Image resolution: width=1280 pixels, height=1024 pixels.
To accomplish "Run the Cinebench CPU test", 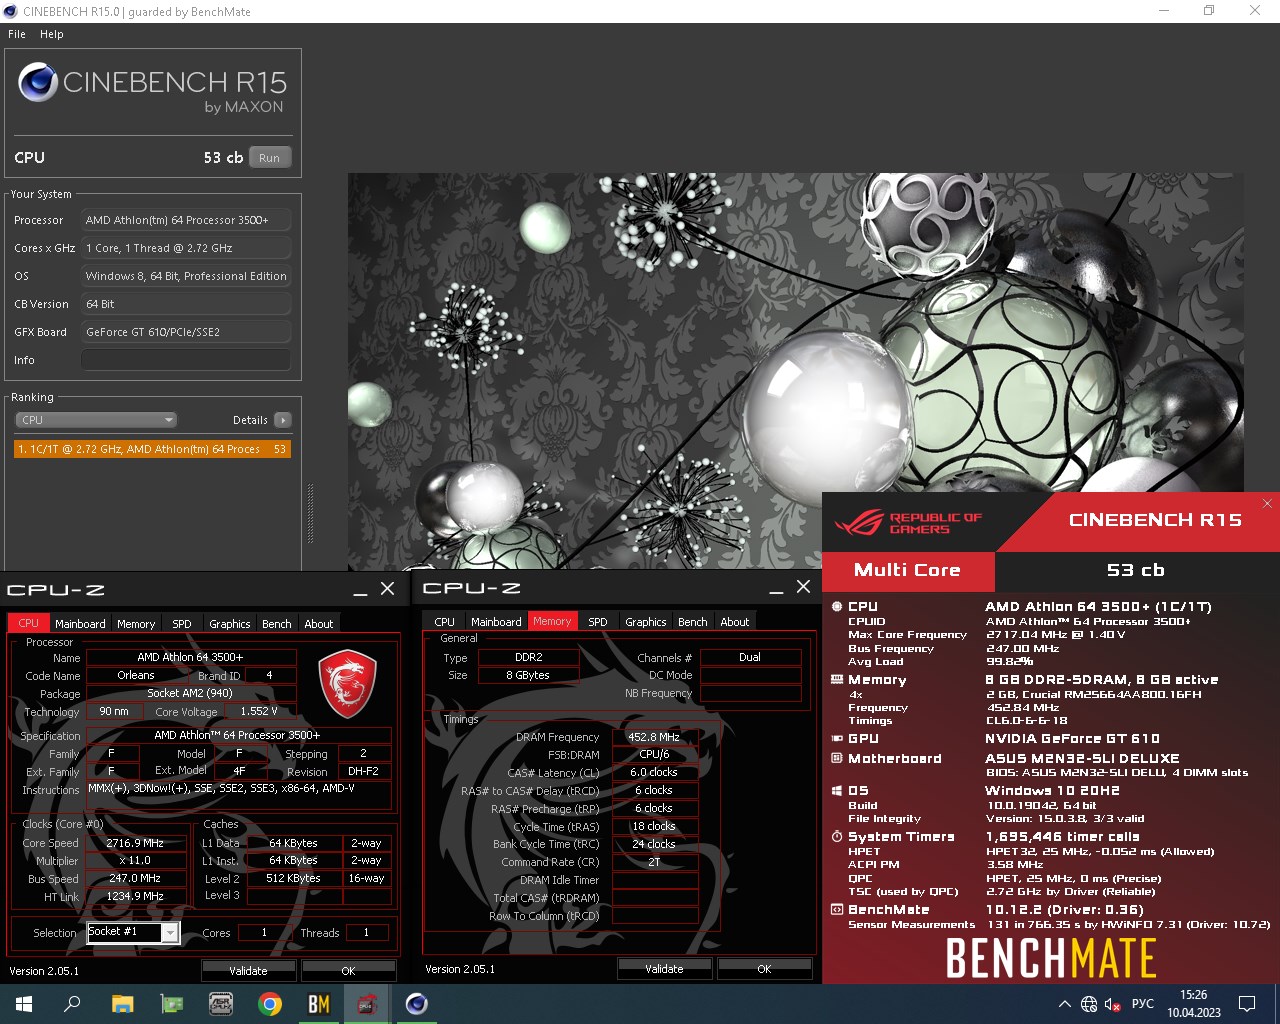I will [x=270, y=157].
